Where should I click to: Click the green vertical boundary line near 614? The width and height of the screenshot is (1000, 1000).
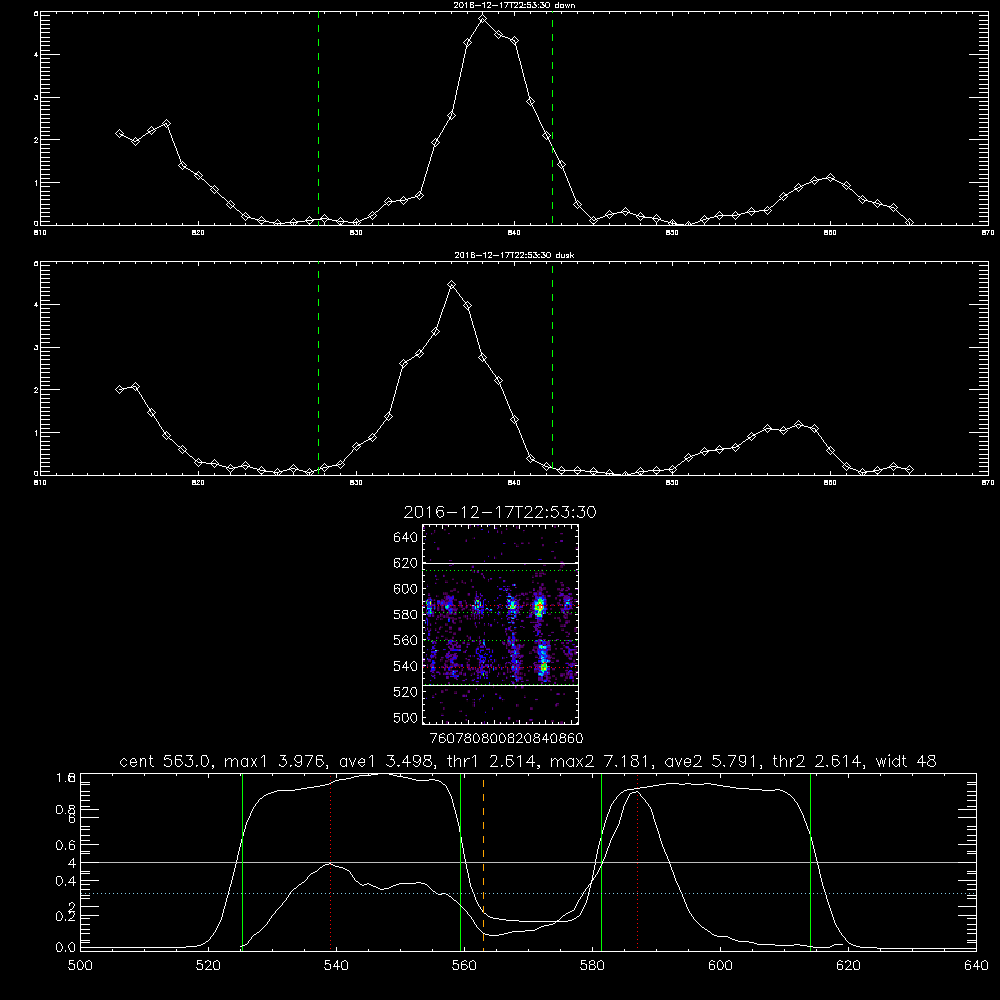811,861
